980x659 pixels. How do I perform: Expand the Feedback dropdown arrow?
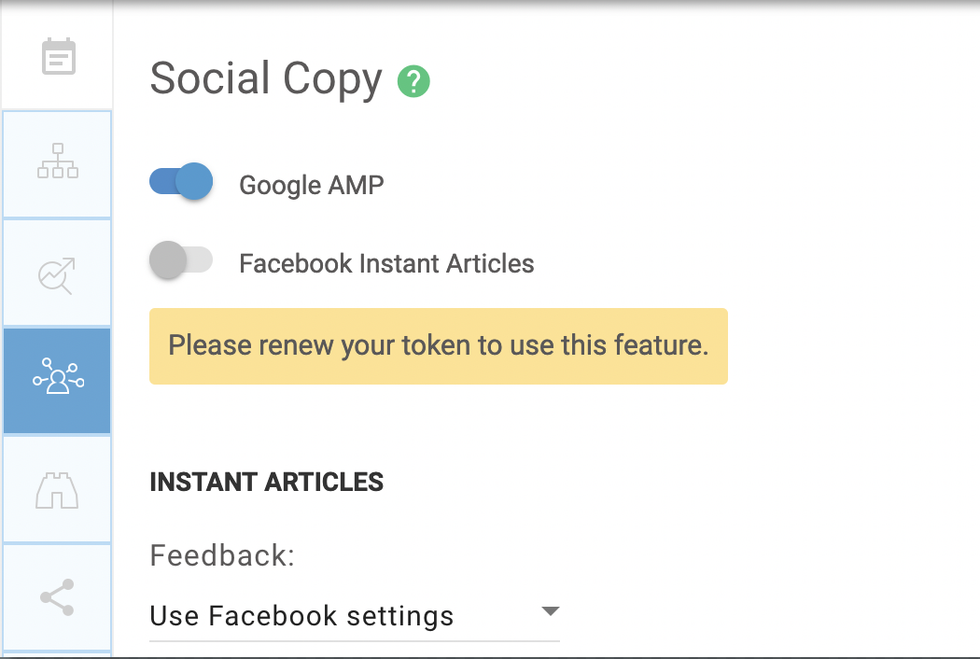[549, 611]
